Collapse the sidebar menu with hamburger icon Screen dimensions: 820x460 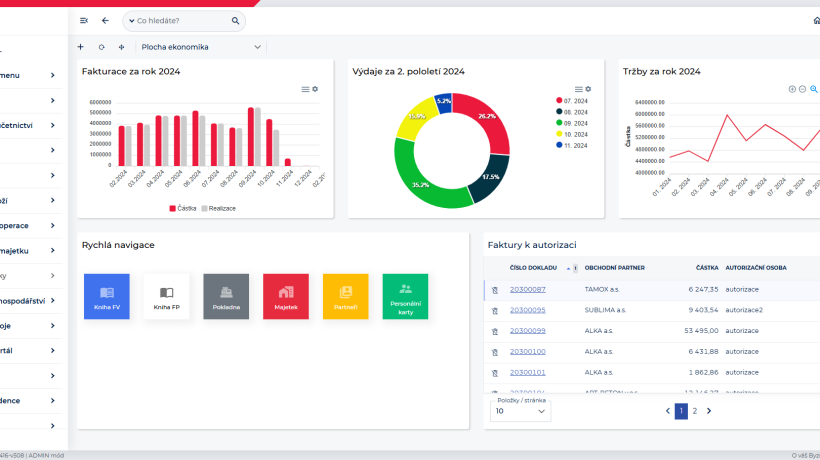[x=84, y=20]
